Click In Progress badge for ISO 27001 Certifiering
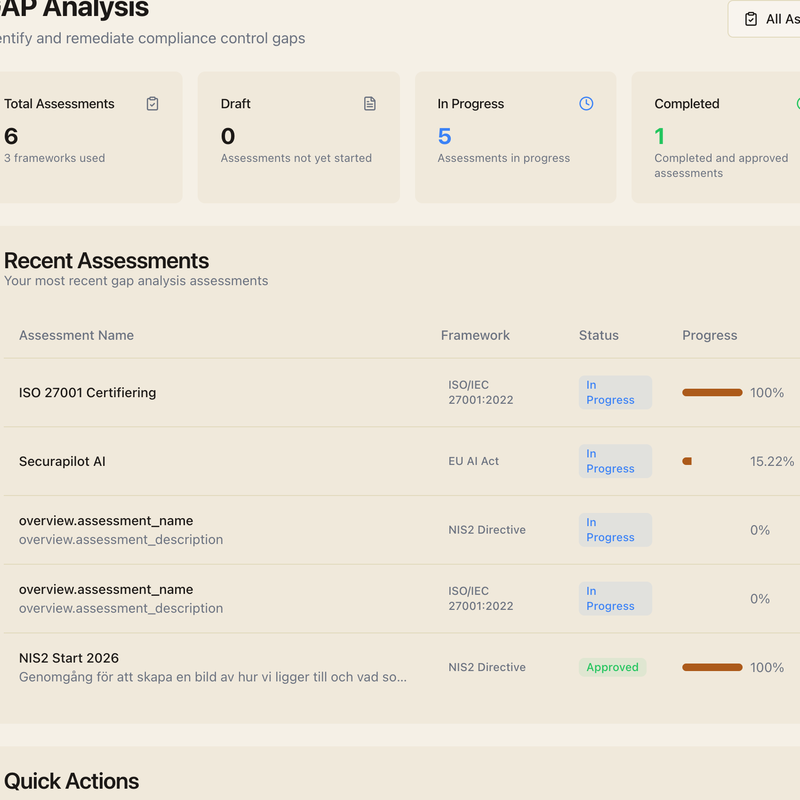800x800 pixels. point(615,392)
